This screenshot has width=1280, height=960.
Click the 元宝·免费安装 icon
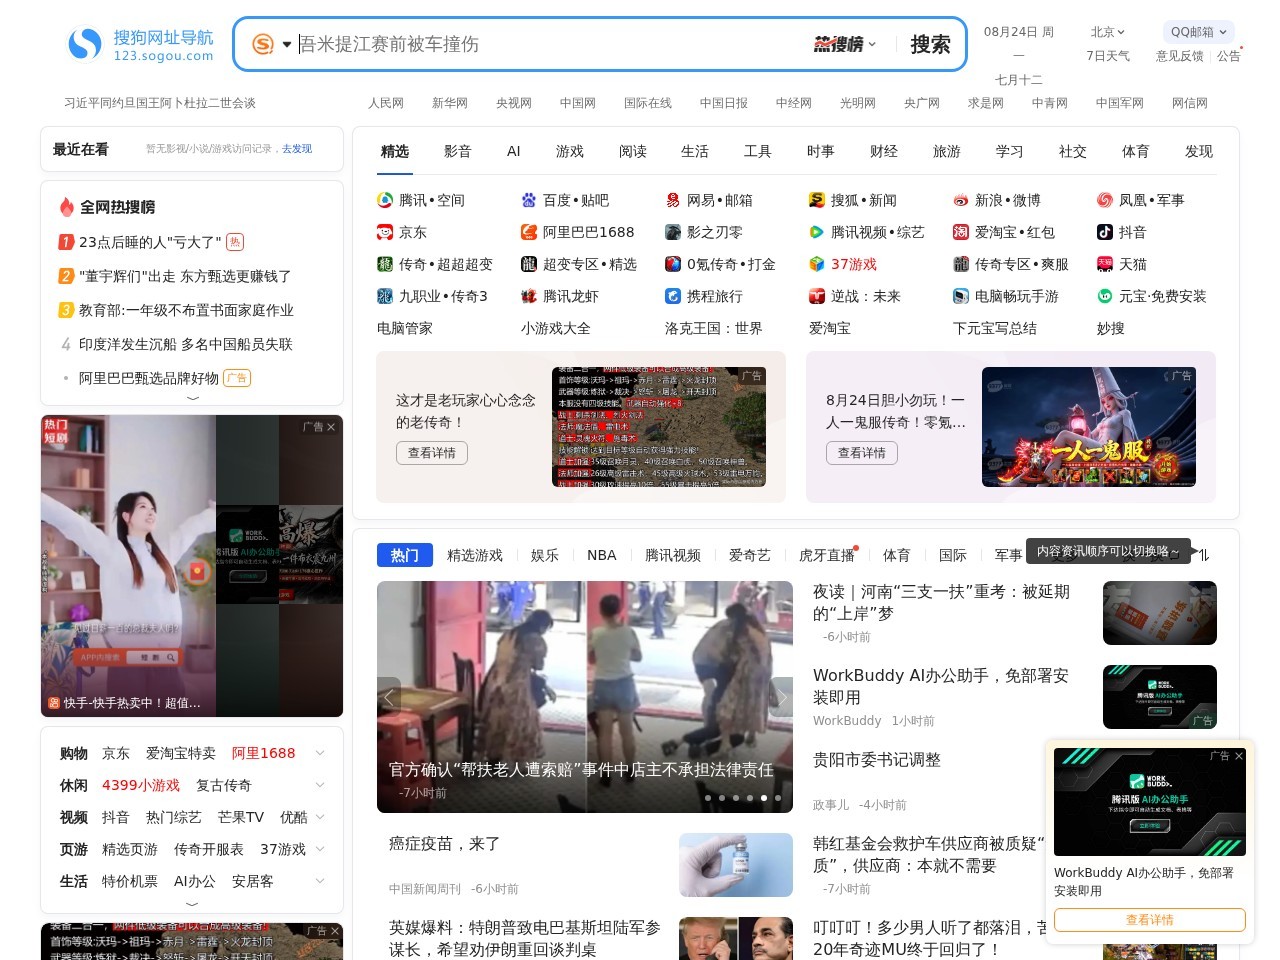click(1105, 296)
